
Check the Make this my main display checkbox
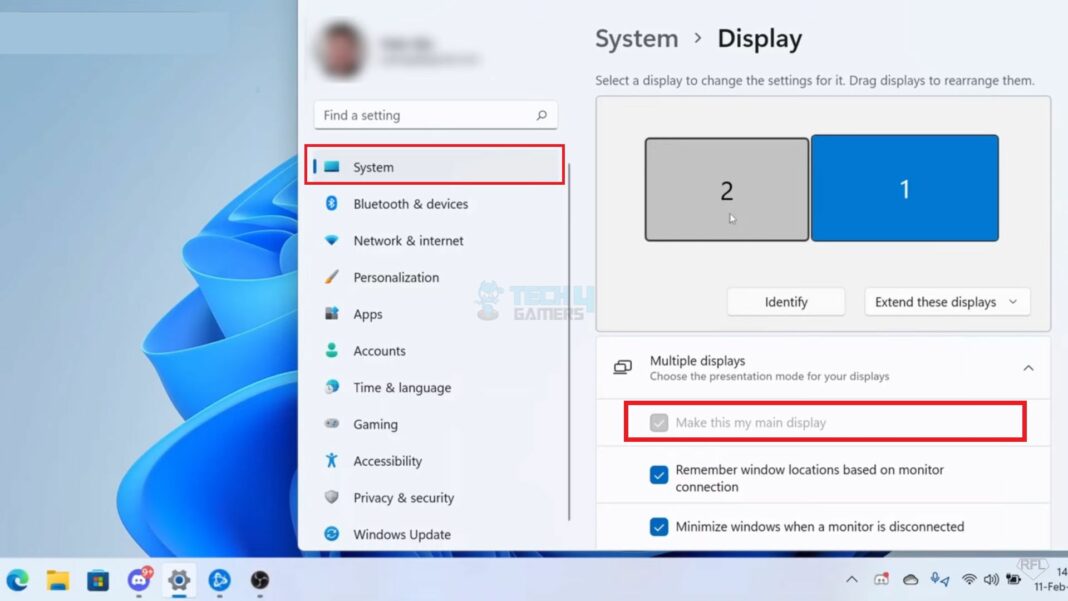pos(659,422)
